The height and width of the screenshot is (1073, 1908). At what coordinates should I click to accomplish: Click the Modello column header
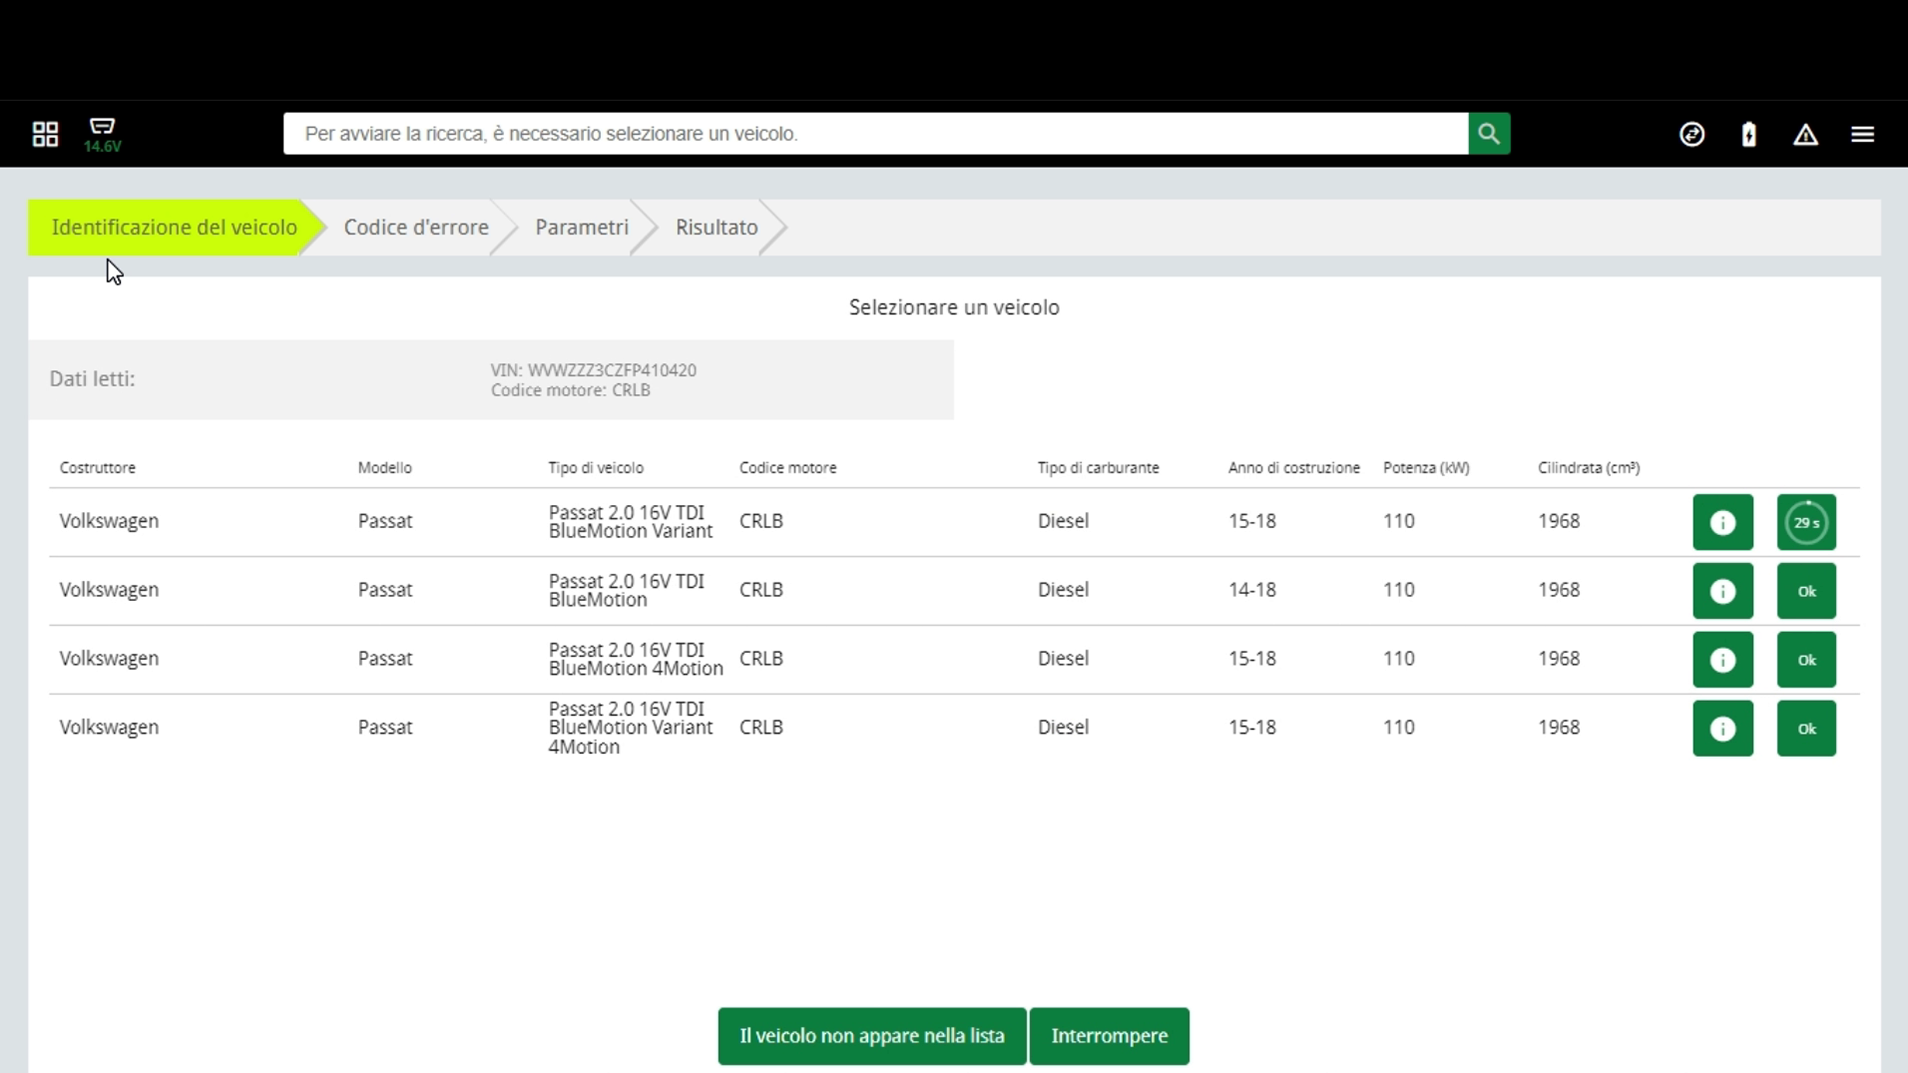click(x=384, y=467)
